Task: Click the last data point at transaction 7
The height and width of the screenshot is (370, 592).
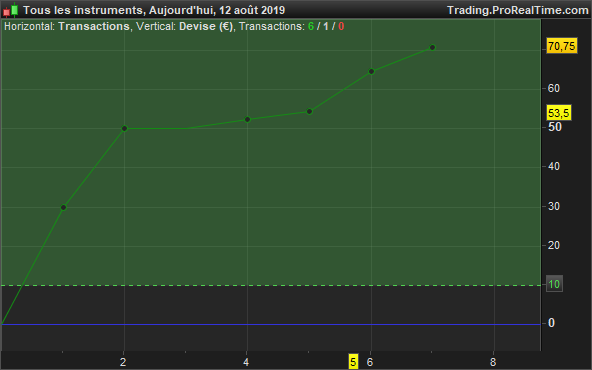Action: 433,48
